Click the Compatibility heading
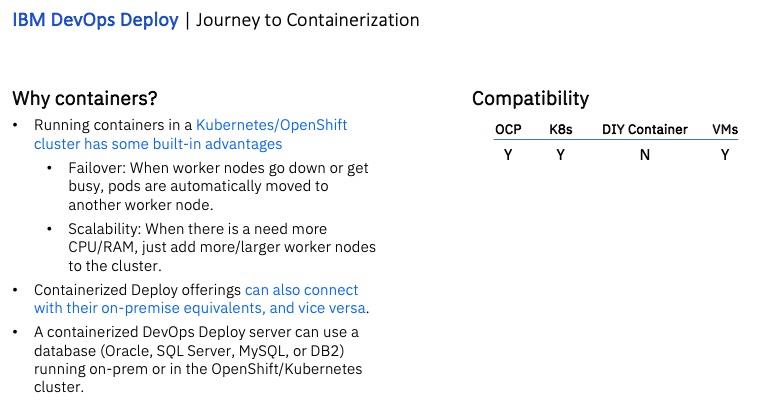Screen dimensions: 761x411 530,99
